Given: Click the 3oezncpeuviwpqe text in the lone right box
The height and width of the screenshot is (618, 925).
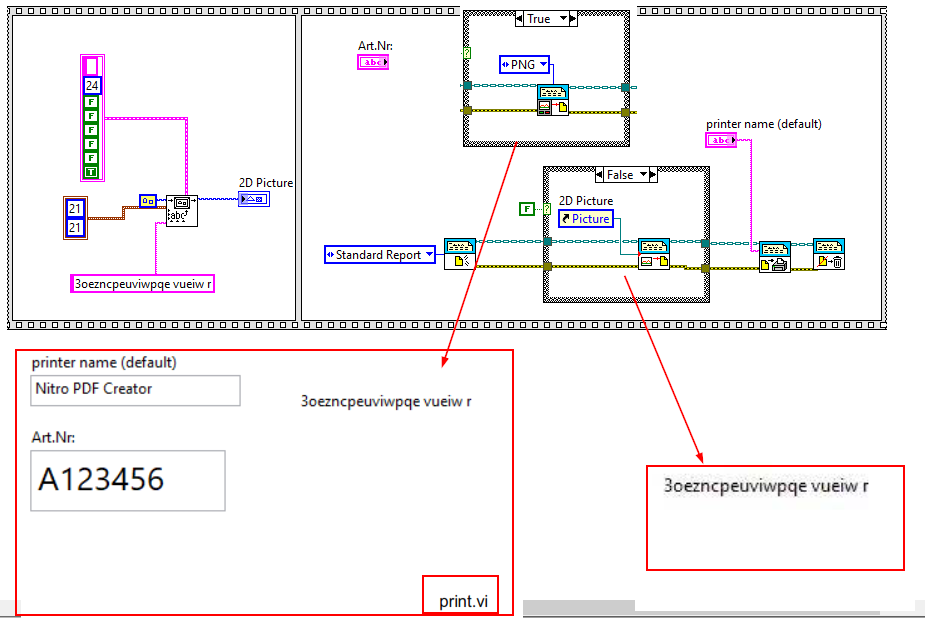Looking at the screenshot, I should (x=766, y=486).
